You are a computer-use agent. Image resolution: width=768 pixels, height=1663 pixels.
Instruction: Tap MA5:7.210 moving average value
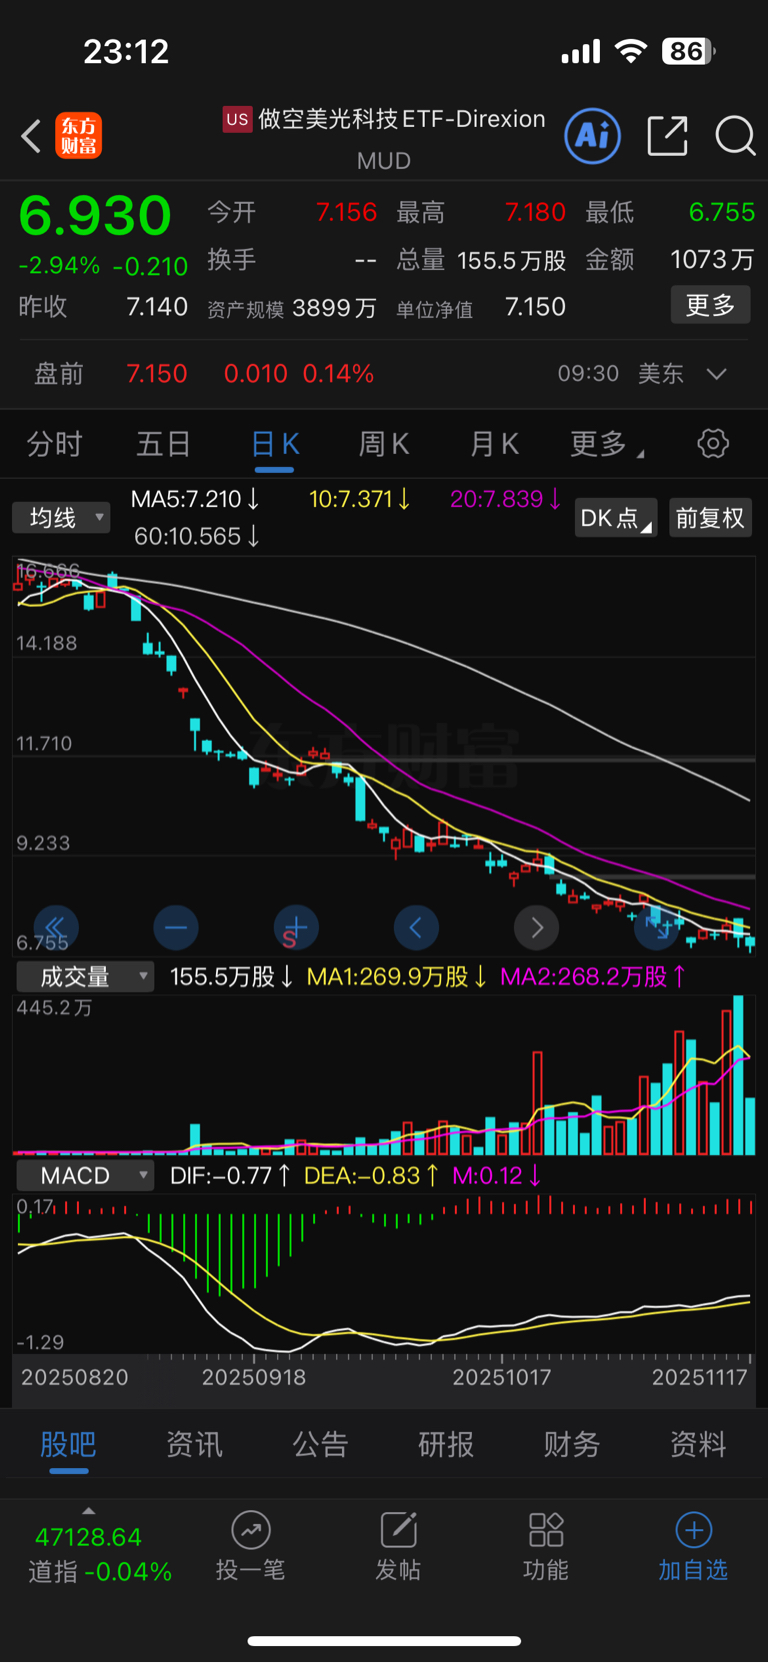coord(195,499)
